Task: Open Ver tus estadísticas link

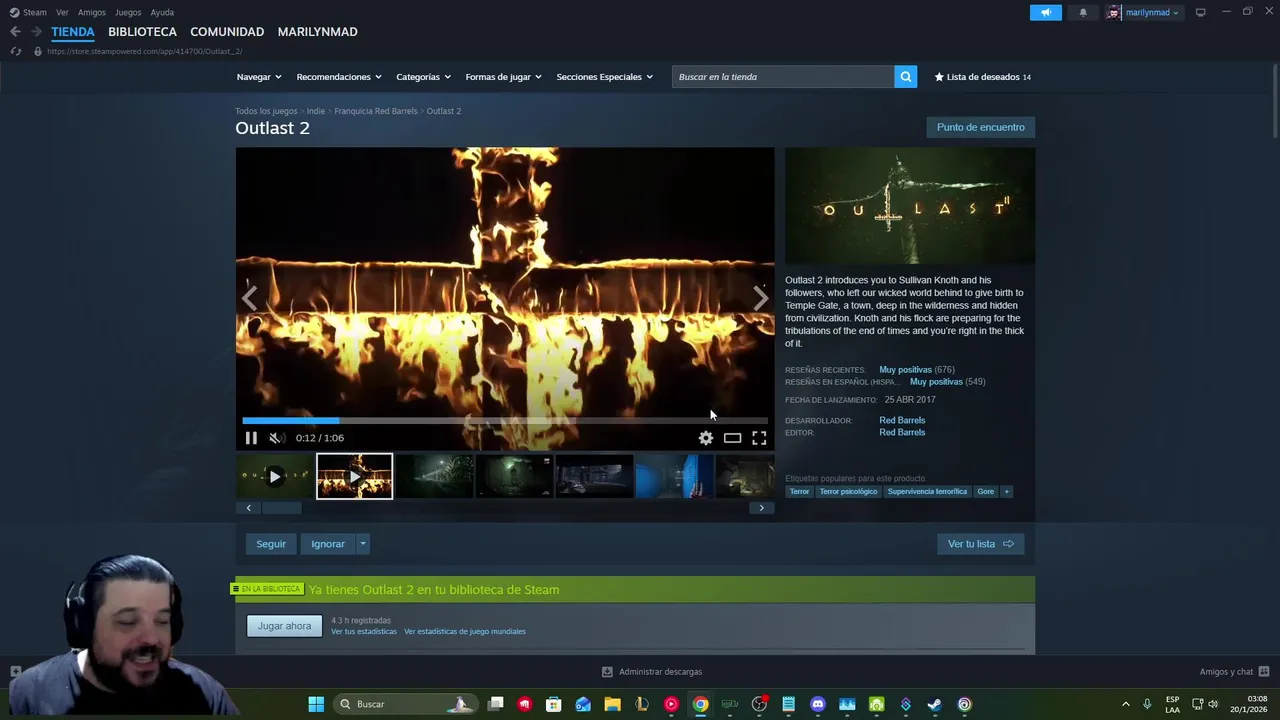Action: [x=364, y=632]
